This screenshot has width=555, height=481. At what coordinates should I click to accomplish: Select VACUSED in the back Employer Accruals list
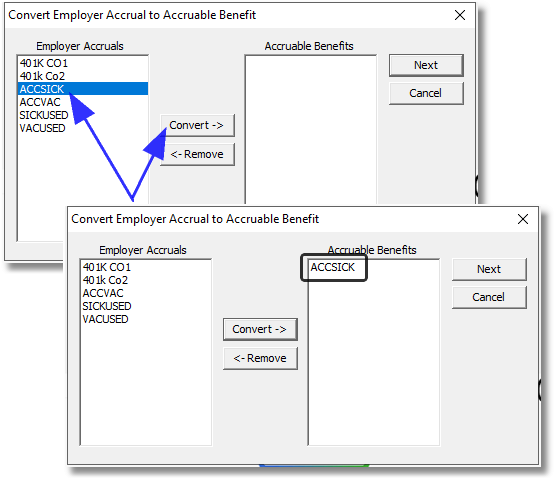pyautogui.click(x=42, y=128)
